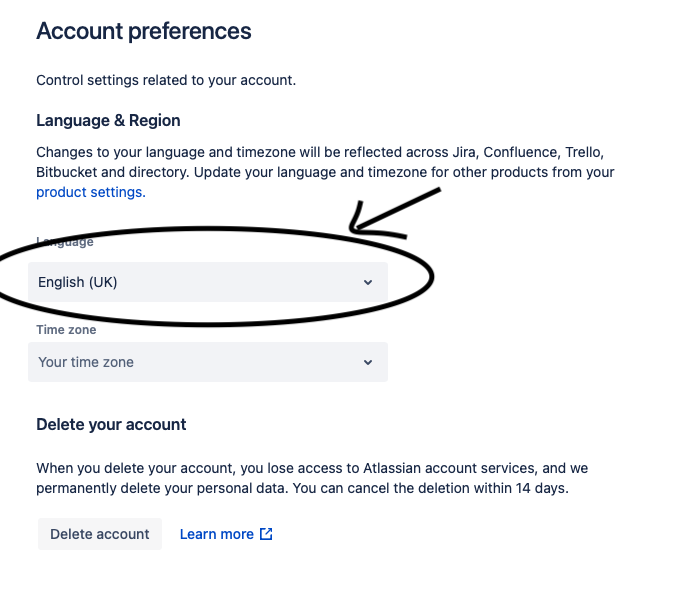This screenshot has width=694, height=597.
Task: Follow the product settings link
Action: point(91,192)
